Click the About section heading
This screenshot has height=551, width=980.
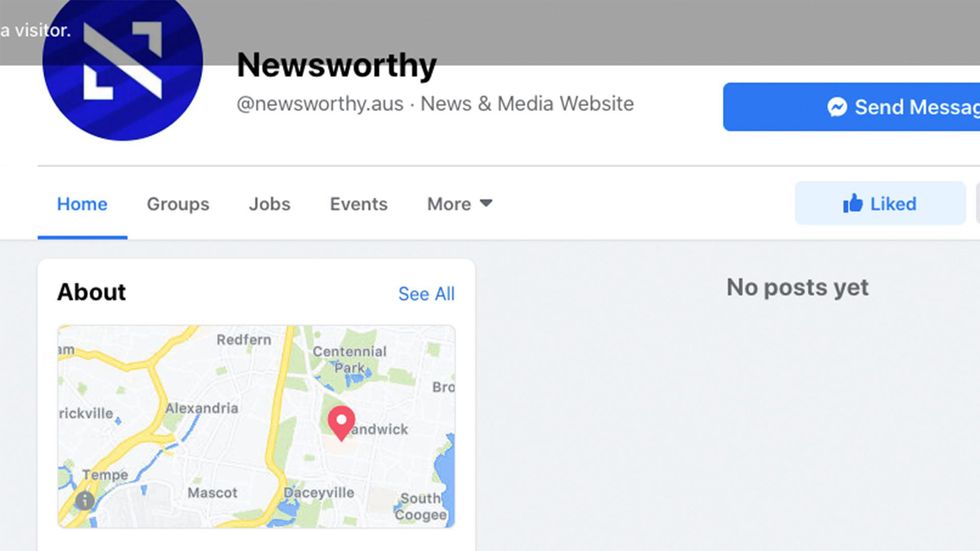[91, 292]
